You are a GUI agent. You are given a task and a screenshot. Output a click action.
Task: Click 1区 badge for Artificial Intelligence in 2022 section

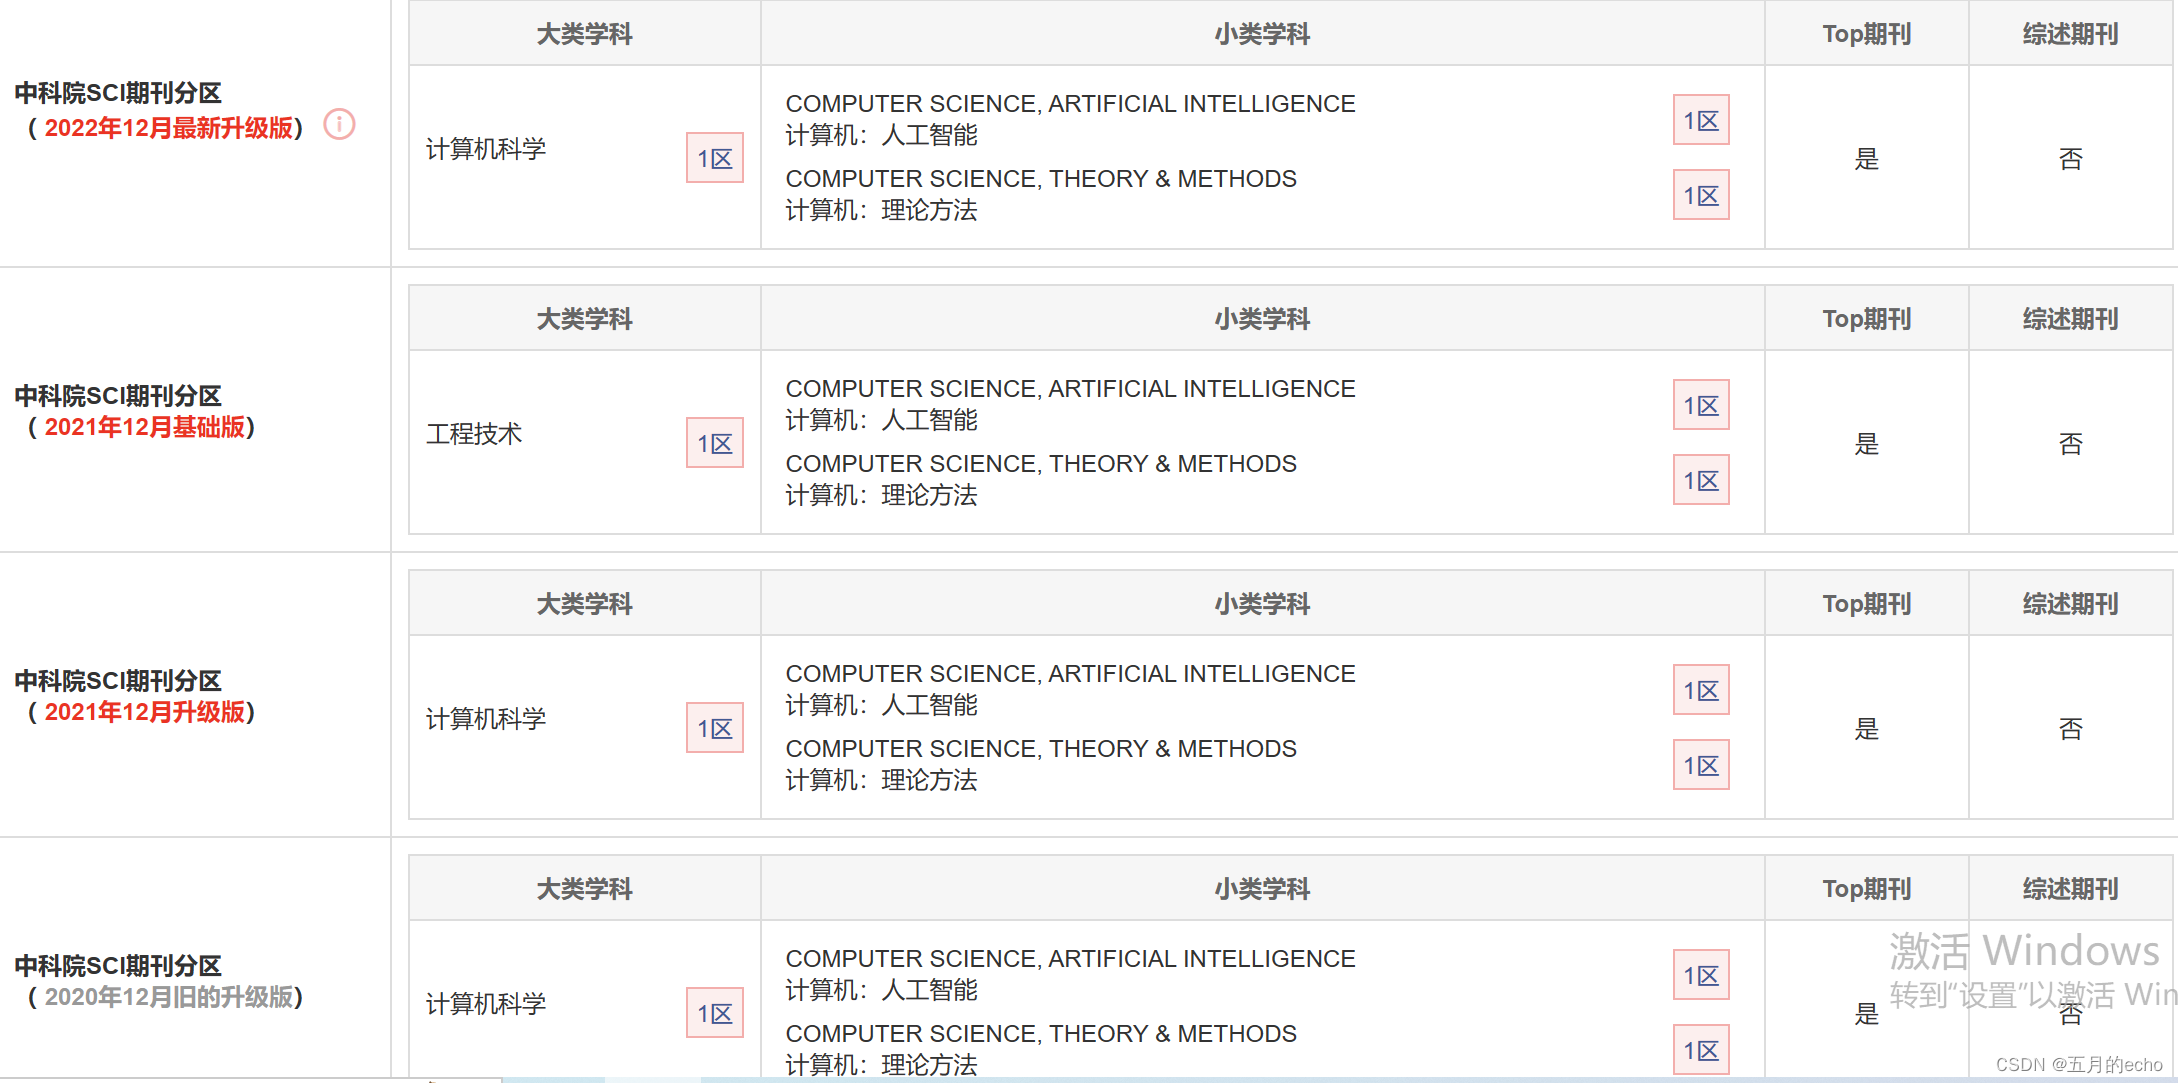[x=1700, y=120]
